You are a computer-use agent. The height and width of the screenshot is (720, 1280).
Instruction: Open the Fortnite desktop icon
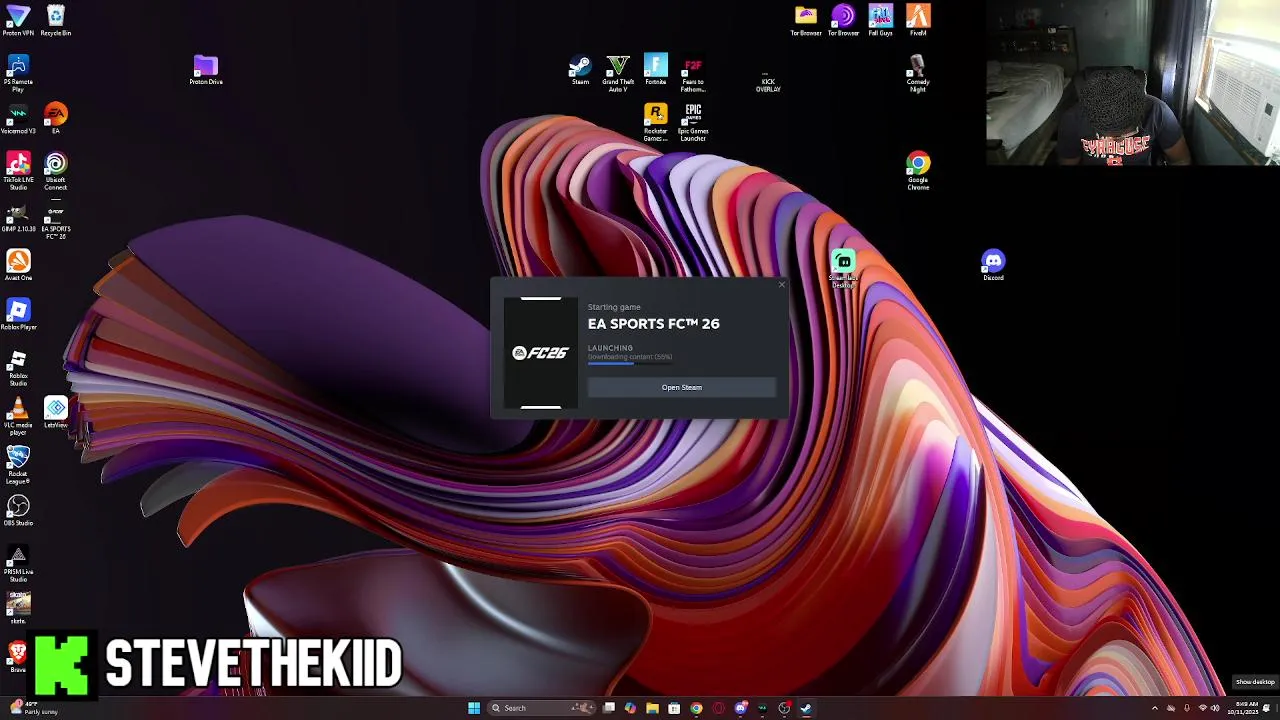point(655,70)
